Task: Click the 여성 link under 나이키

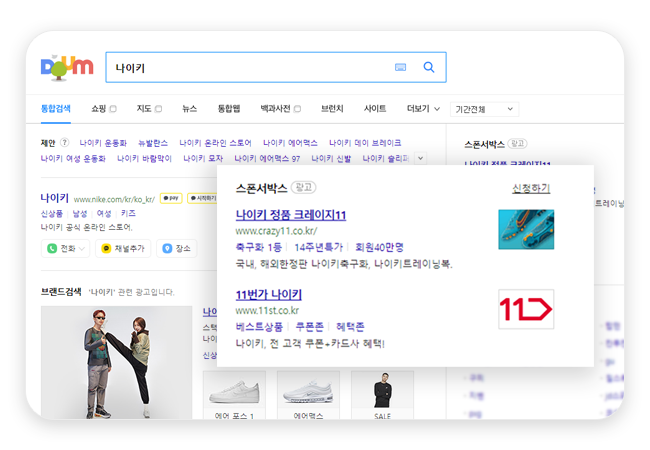Action: click(x=104, y=213)
